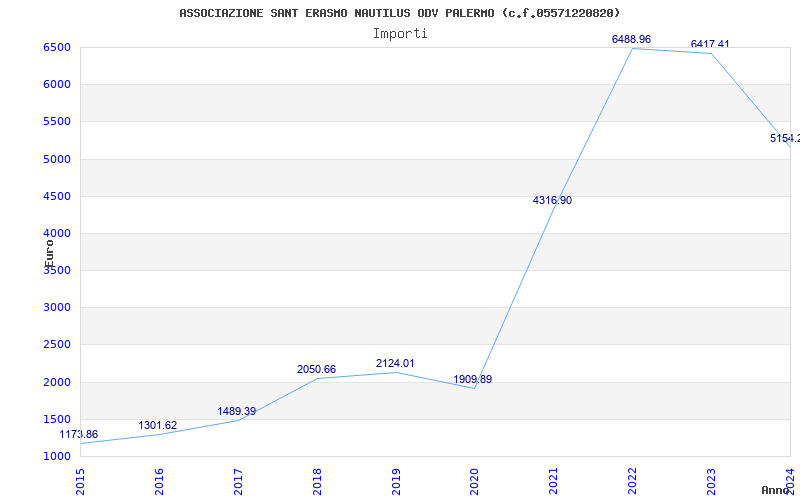This screenshot has width=800, height=500.
Task: Click the 4316.90 data label
Action: tap(553, 201)
